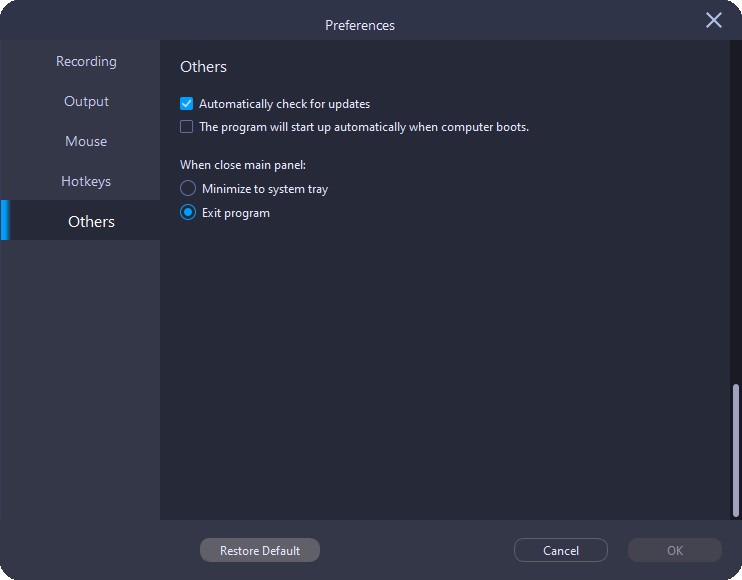Confirm settings with the OK button
The image size is (742, 580).
[675, 550]
